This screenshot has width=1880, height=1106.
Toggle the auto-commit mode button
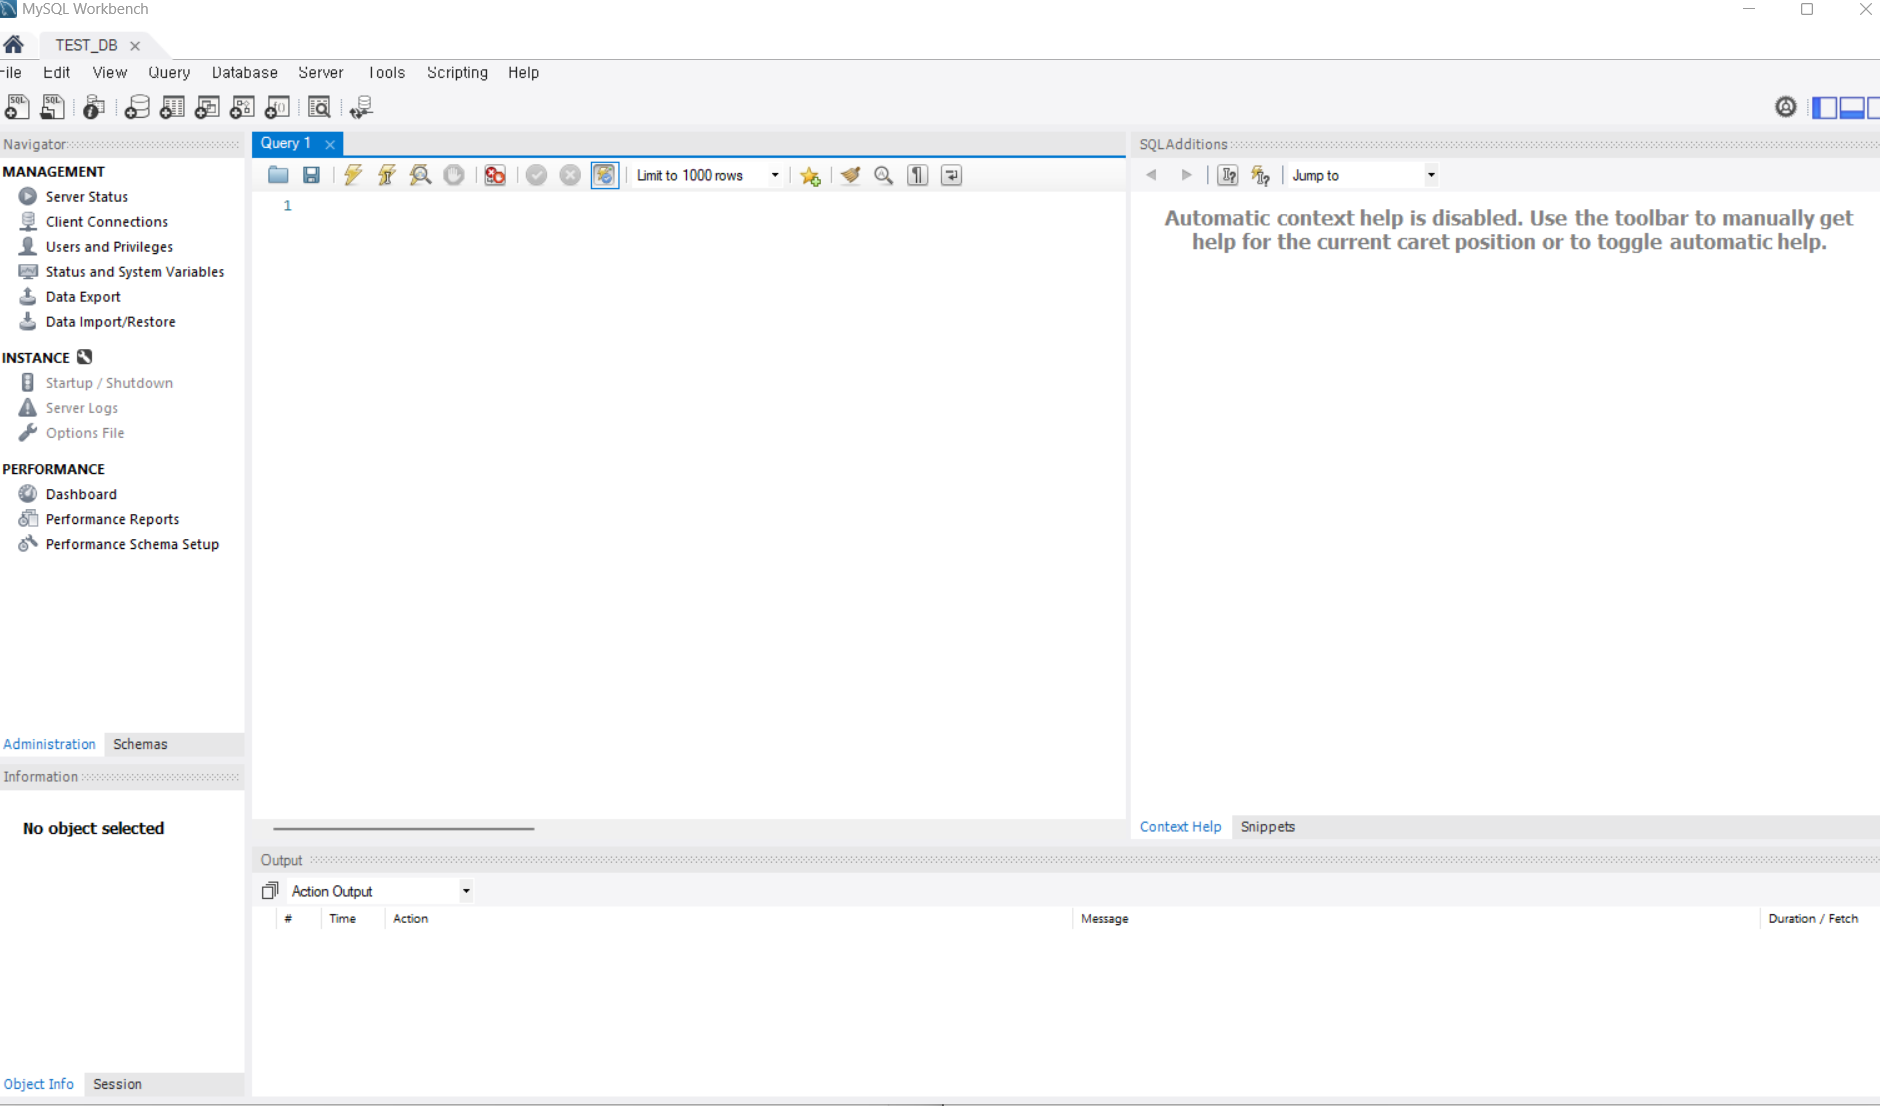pos(605,175)
